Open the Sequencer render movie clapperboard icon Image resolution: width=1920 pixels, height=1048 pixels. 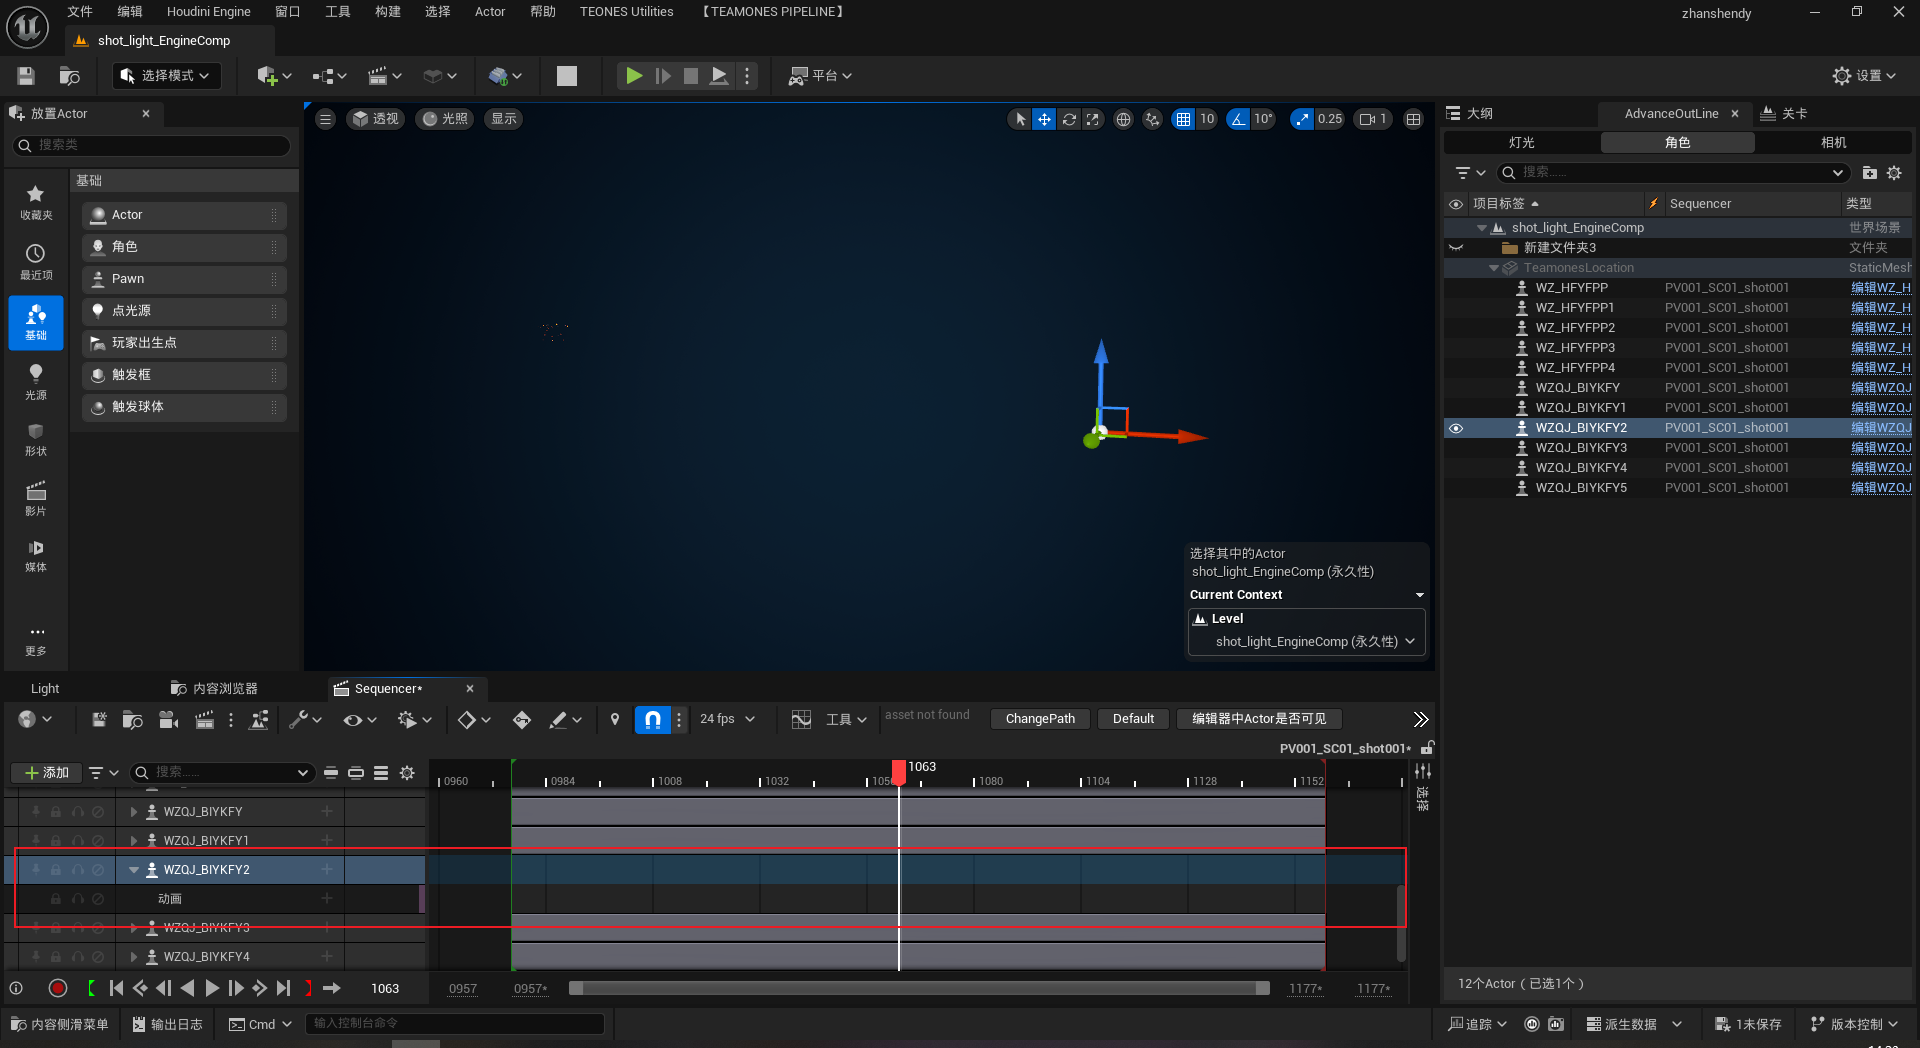point(204,720)
